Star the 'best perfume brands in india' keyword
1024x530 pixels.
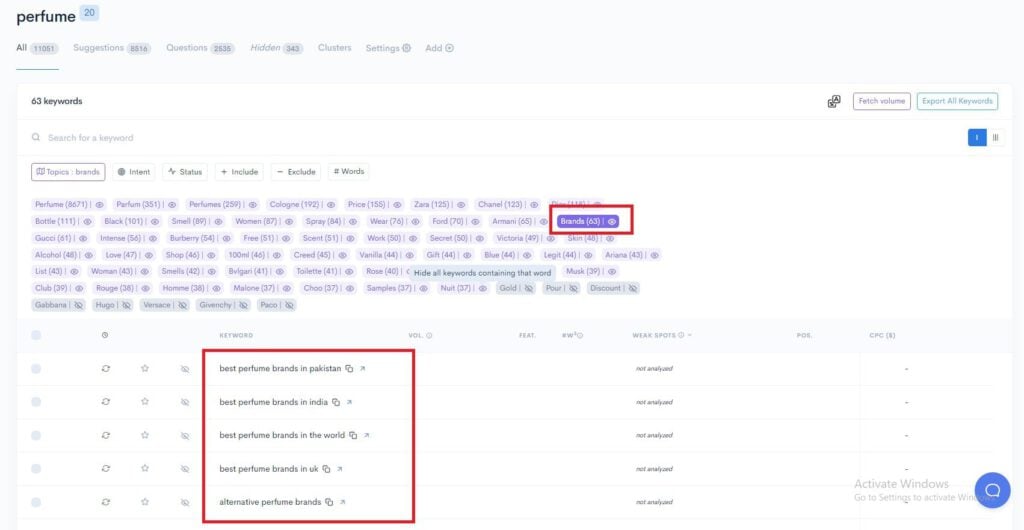point(145,401)
